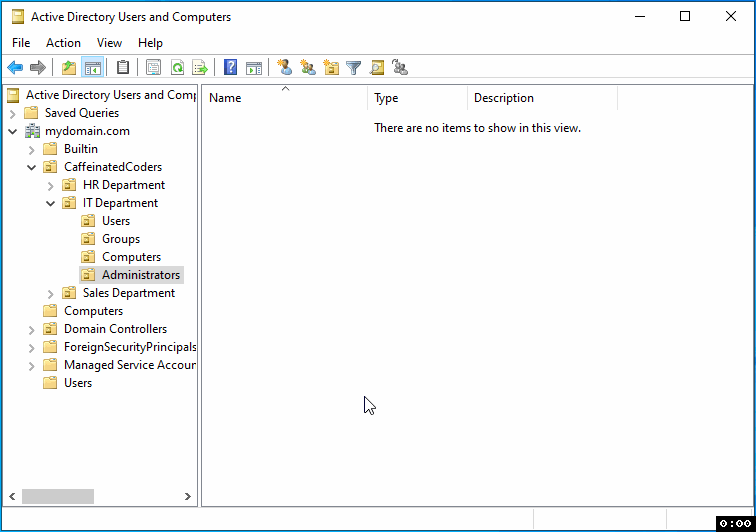
Task: Select HR Department in the tree
Action: point(124,185)
